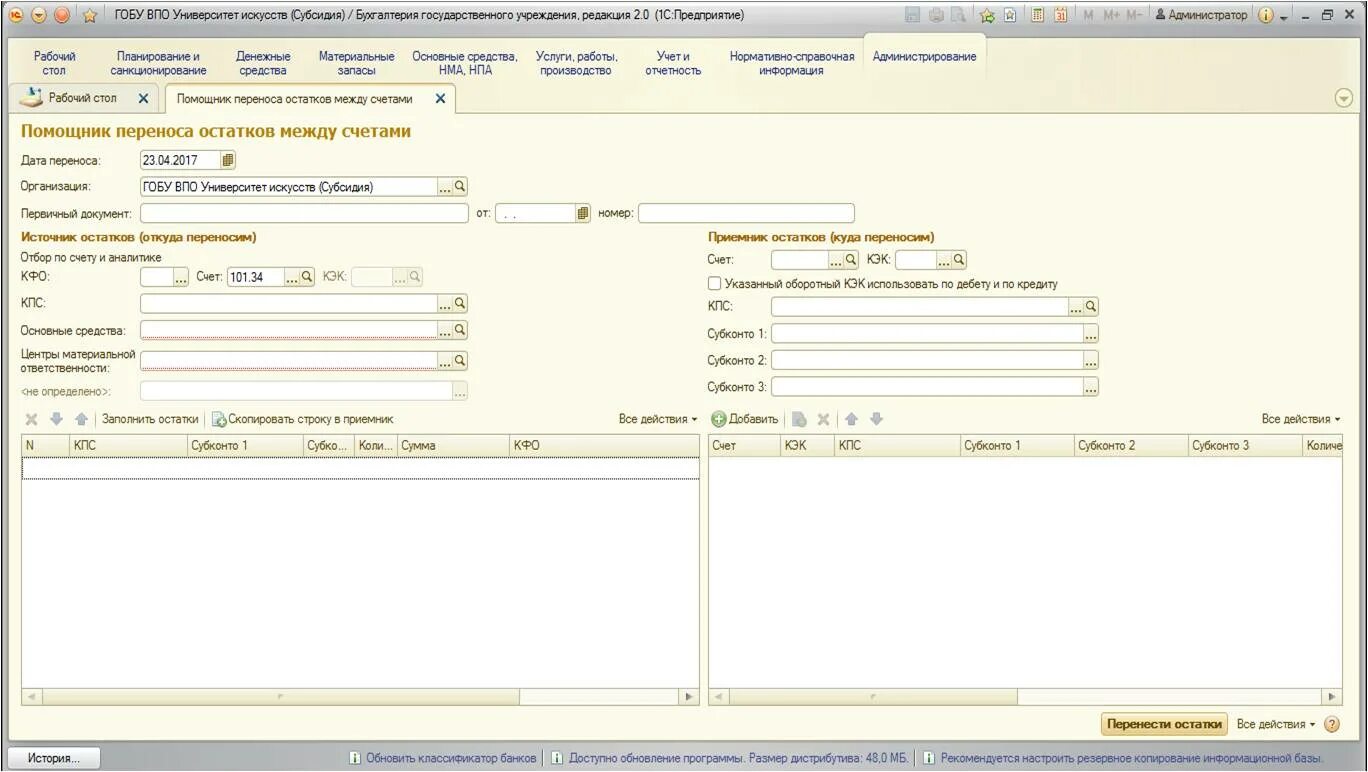
Task: Click Обновить классификатор банков notification
Action: pos(442,758)
